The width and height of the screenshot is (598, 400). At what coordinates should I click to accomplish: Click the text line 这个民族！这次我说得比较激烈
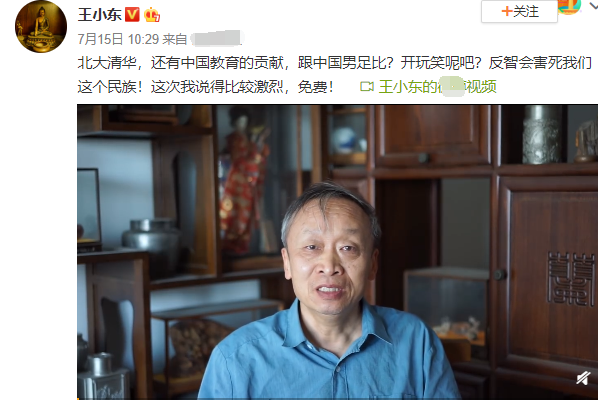205,87
